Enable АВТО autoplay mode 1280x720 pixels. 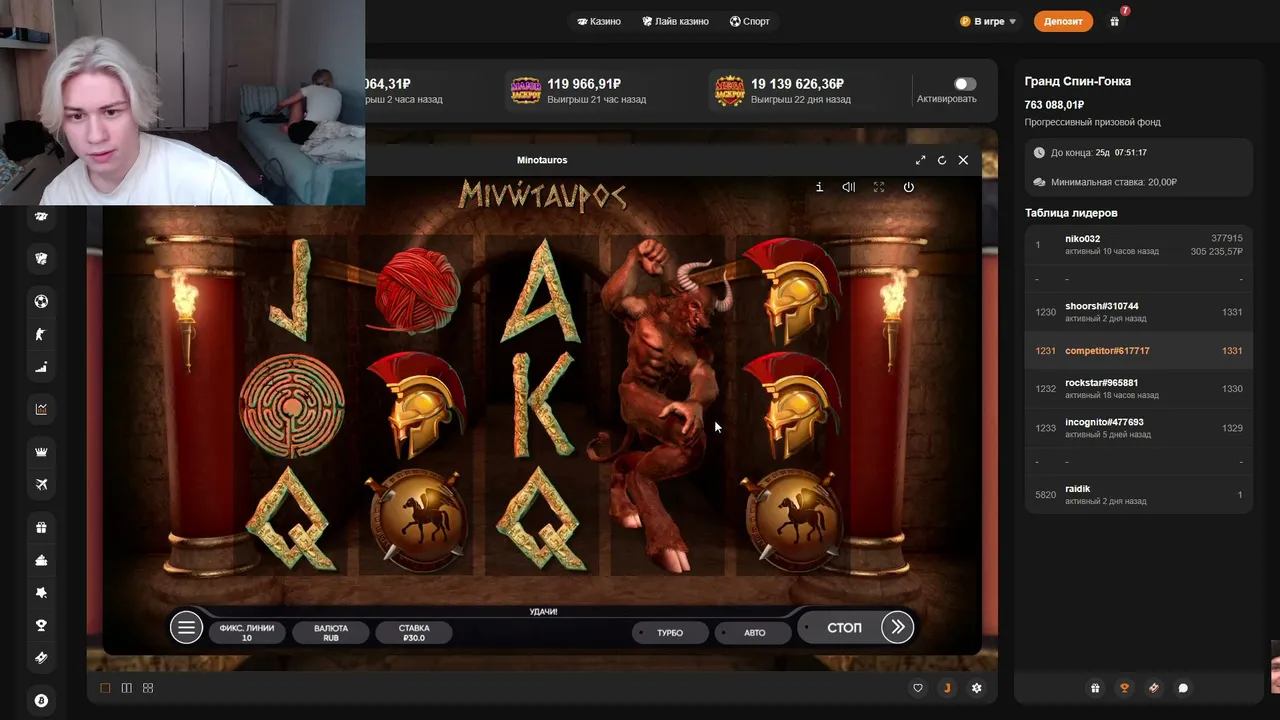click(x=755, y=632)
